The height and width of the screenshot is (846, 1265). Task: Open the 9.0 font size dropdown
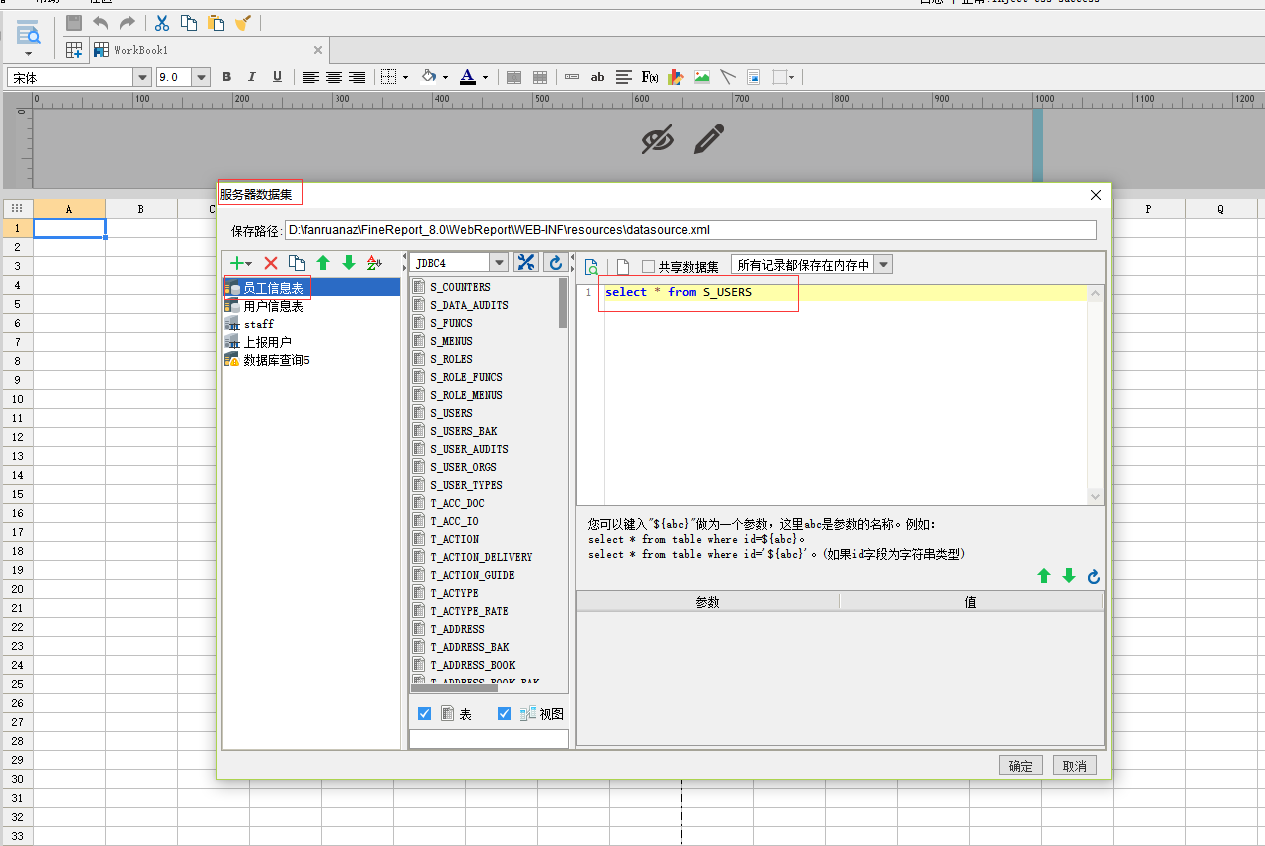tap(201, 77)
